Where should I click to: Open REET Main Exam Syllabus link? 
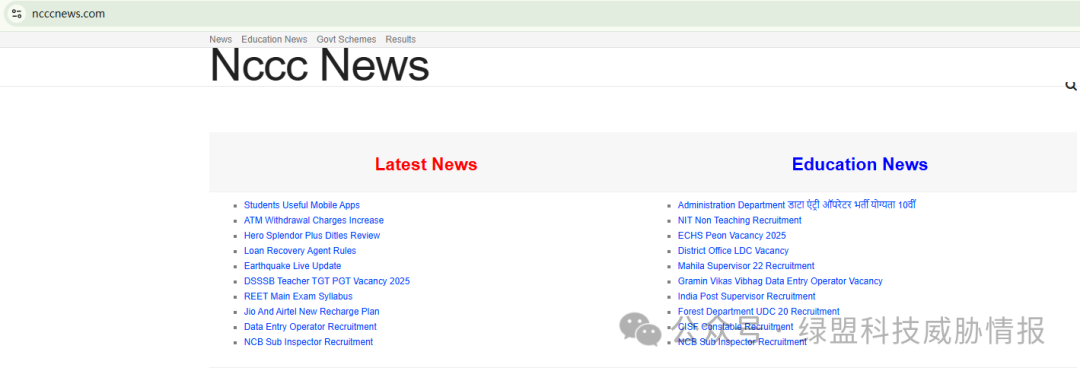(x=298, y=296)
